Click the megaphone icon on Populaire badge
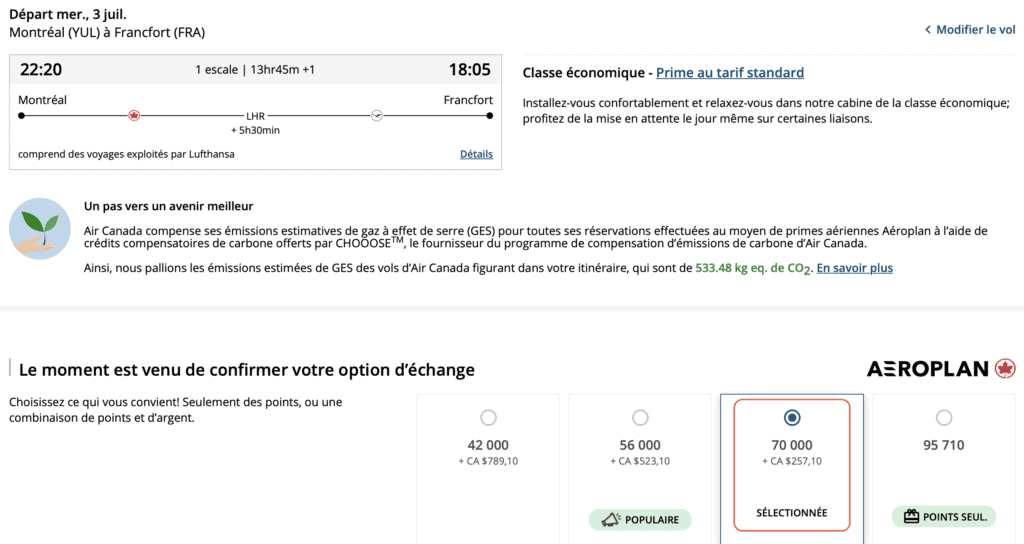The width and height of the screenshot is (1024, 544). click(x=609, y=519)
